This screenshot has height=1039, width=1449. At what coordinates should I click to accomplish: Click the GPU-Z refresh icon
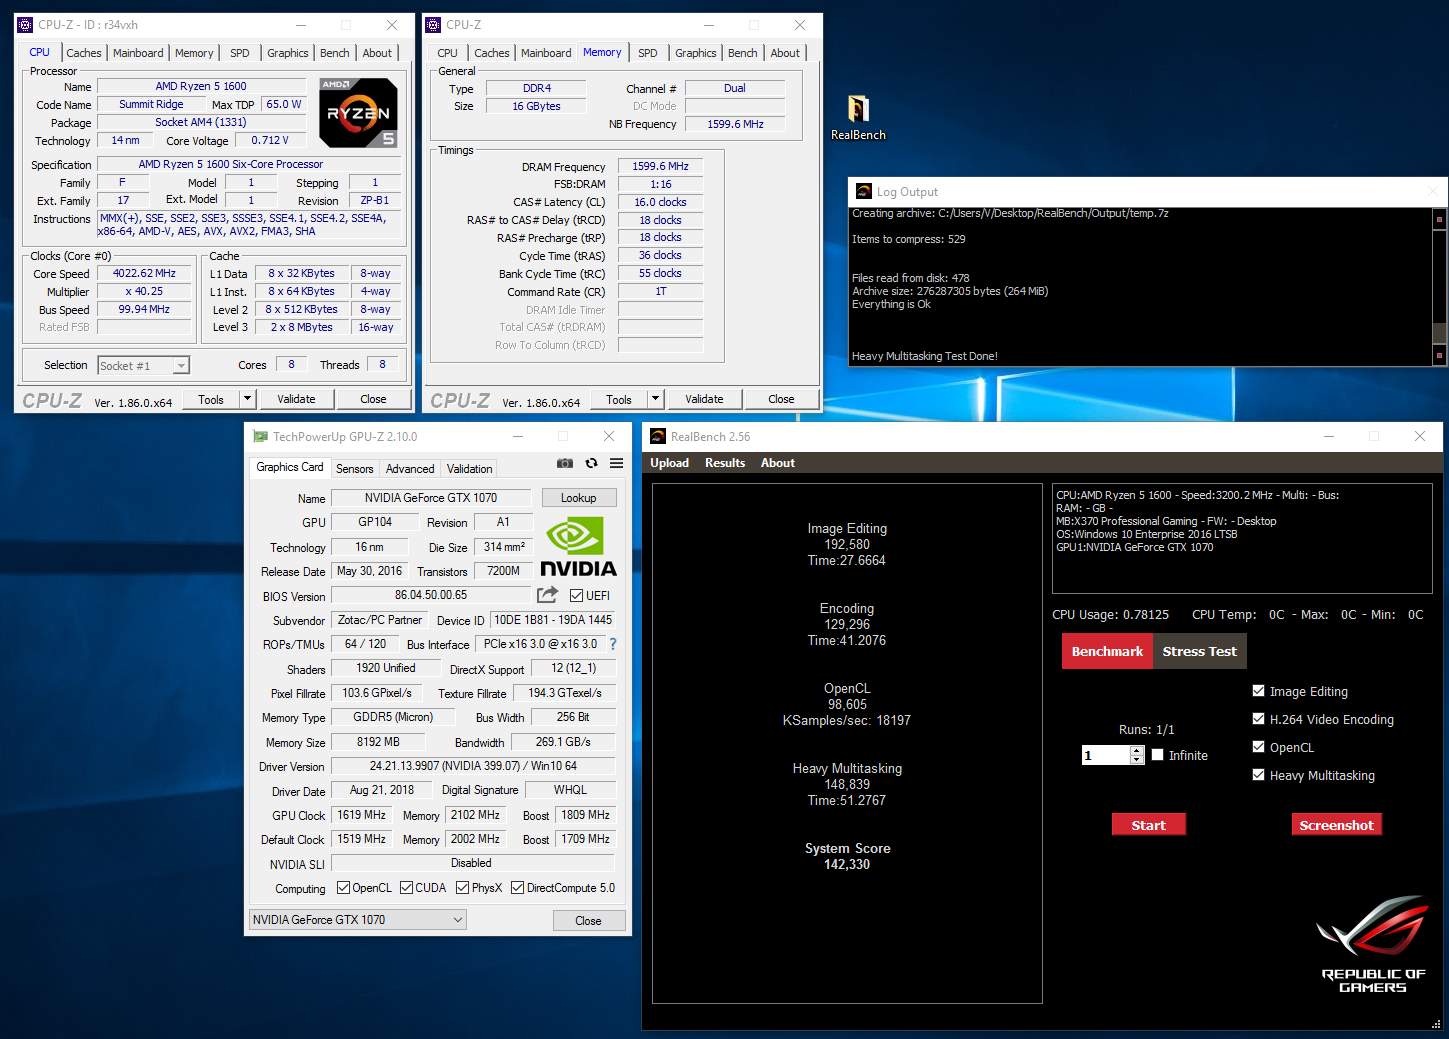click(591, 463)
